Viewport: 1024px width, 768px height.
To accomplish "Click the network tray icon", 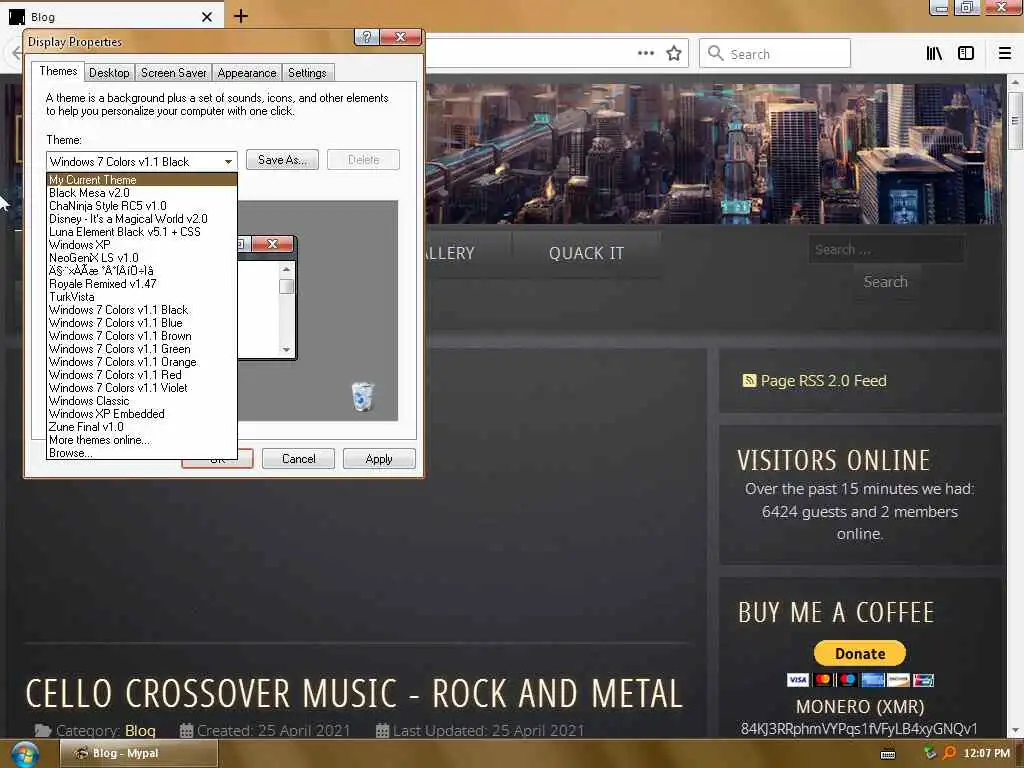I will (929, 753).
